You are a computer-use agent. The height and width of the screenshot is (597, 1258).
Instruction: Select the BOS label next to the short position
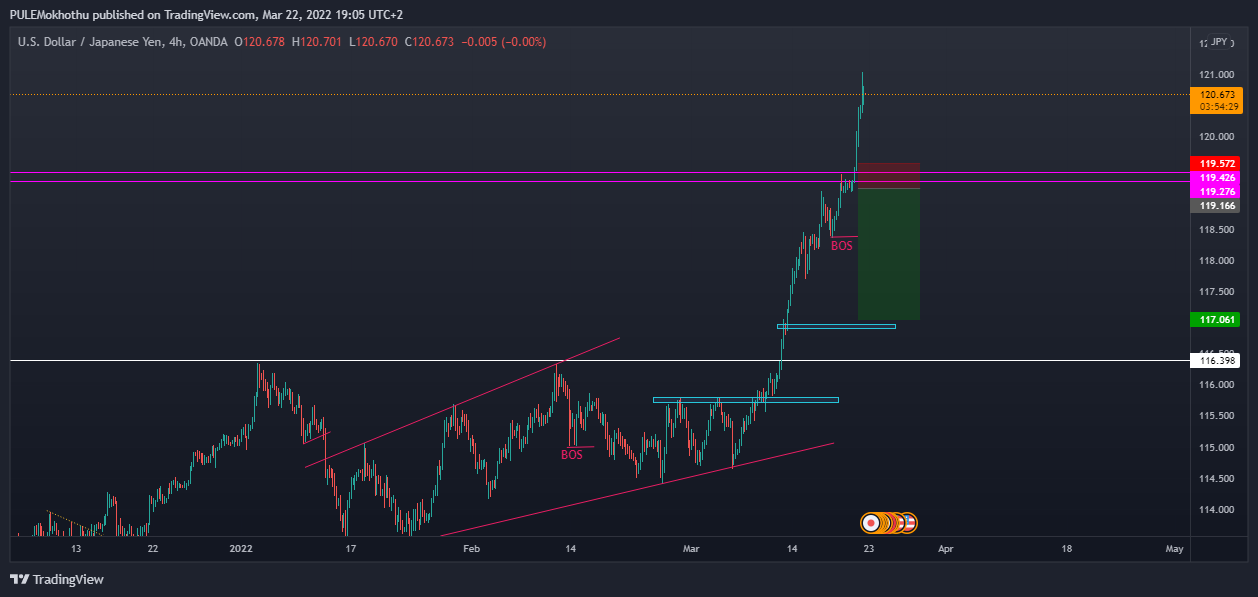(842, 245)
